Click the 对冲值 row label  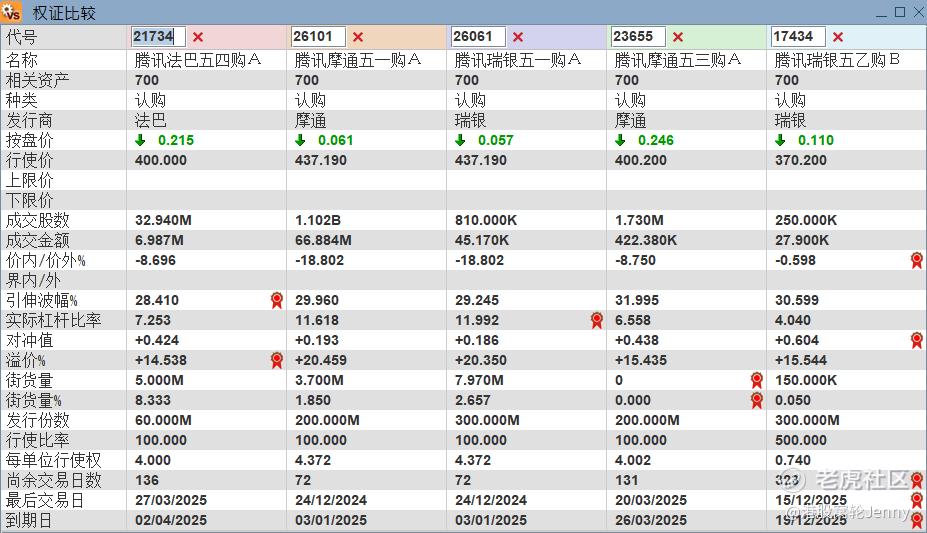(30, 340)
